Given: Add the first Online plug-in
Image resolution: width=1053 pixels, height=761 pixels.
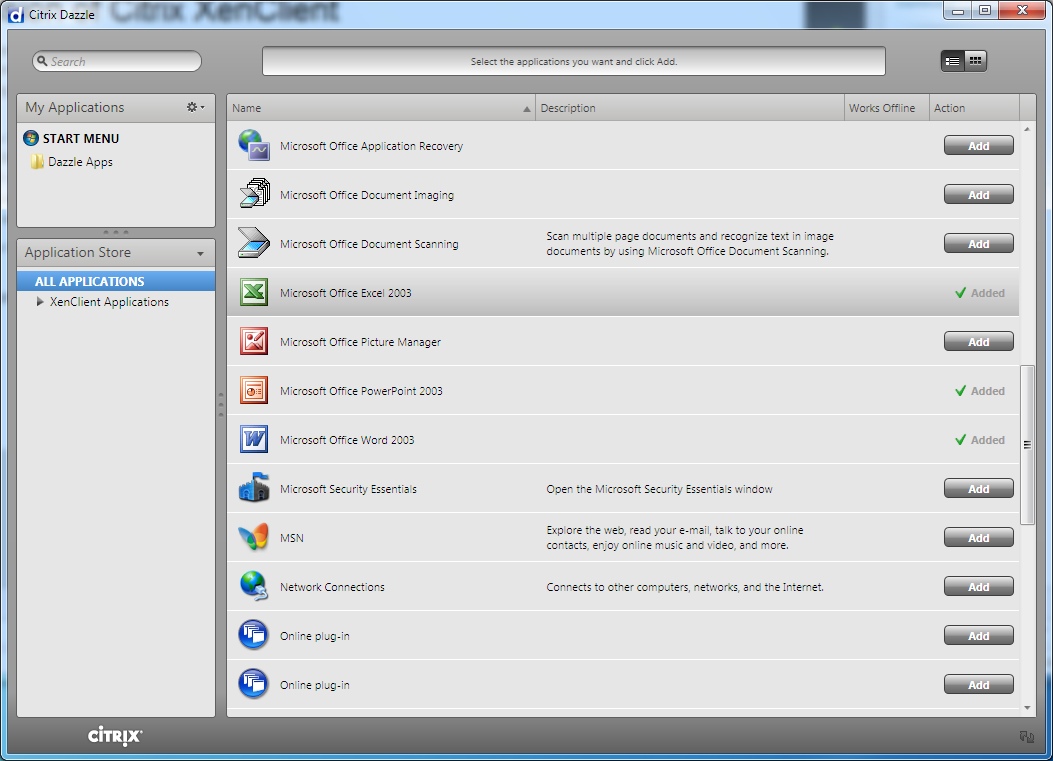Looking at the screenshot, I should (x=978, y=636).
